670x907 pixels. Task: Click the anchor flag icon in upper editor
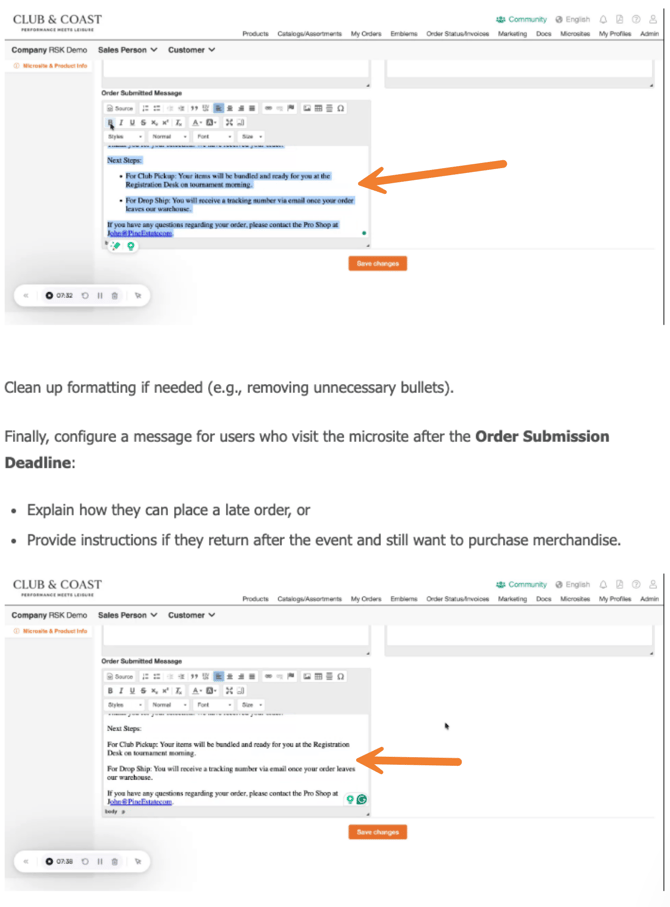(x=291, y=107)
